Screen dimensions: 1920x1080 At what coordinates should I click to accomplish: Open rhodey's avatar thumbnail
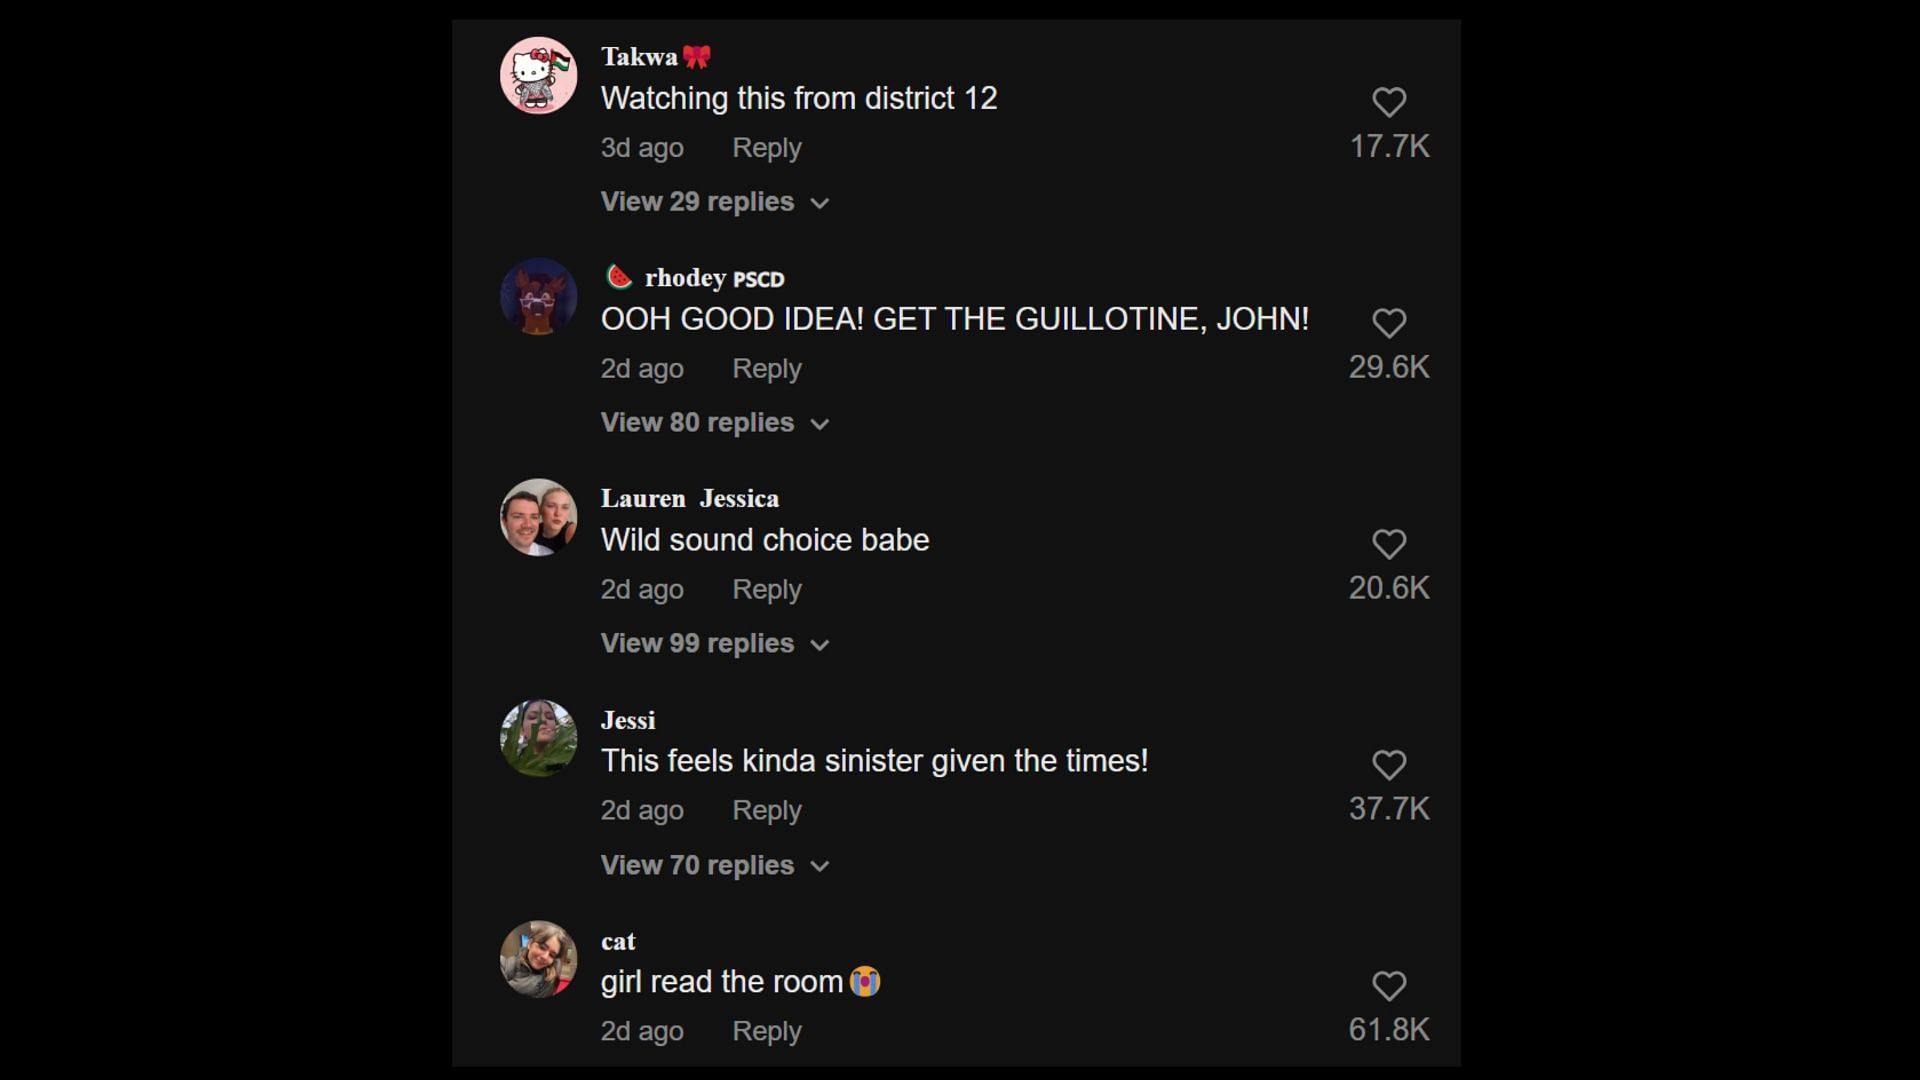click(x=538, y=296)
